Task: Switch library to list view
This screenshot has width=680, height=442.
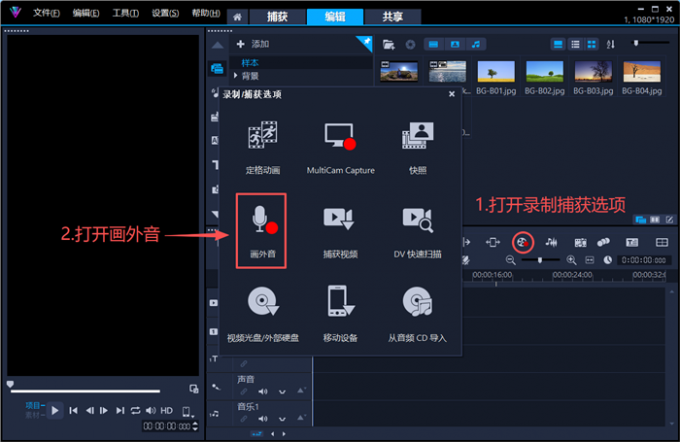Action: click(575, 44)
